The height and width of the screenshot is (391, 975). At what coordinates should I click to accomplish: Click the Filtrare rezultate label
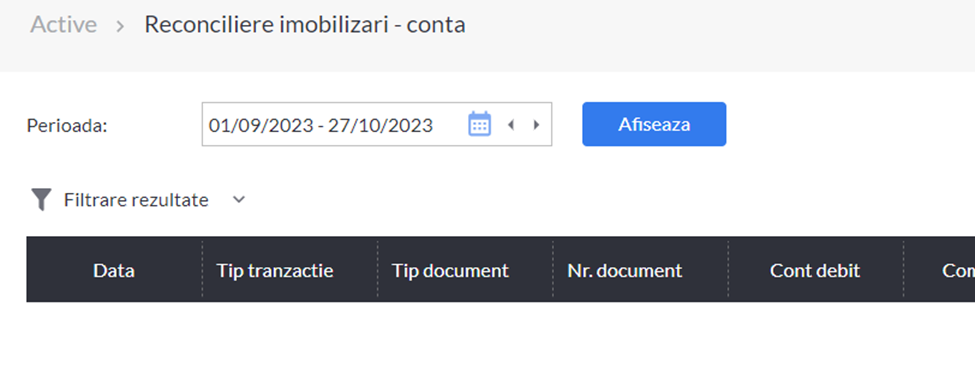(x=136, y=200)
